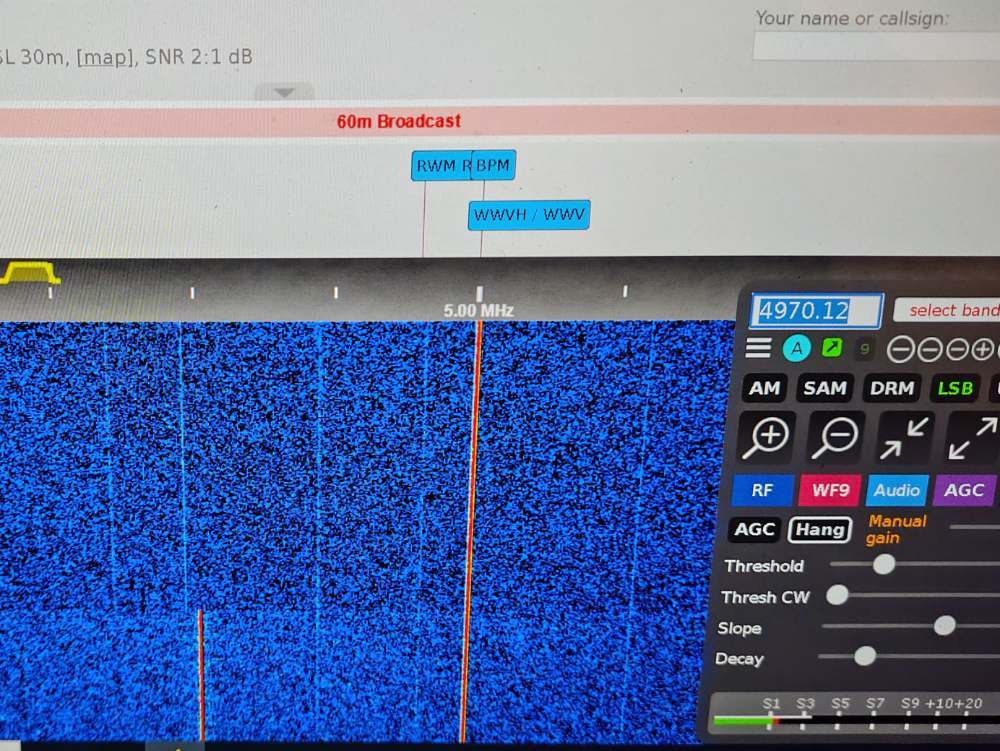The image size is (1000, 751).
Task: Open the Audio settings tab
Action: click(897, 490)
